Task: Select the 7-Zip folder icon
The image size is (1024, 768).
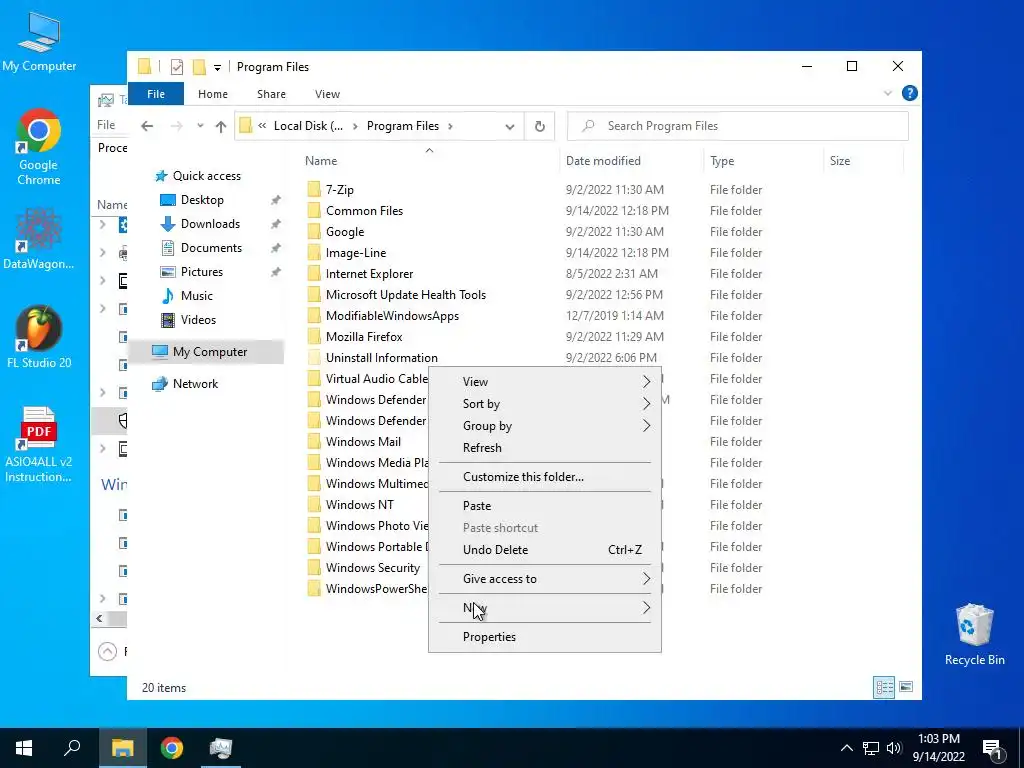Action: 314,189
